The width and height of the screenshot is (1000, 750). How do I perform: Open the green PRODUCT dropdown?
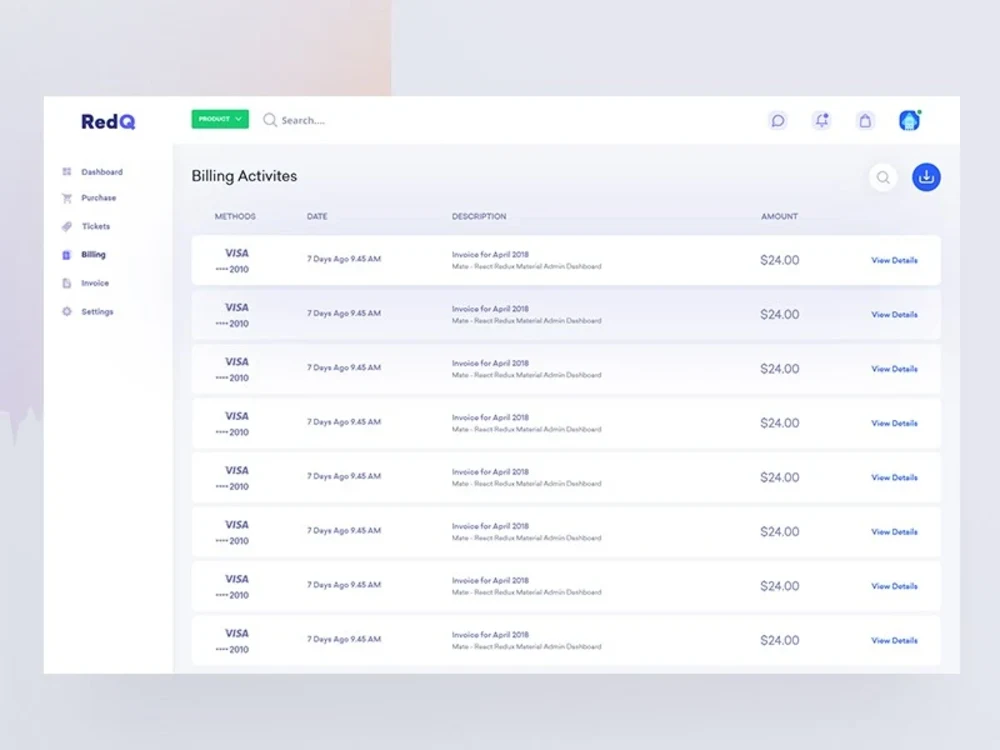coord(220,119)
